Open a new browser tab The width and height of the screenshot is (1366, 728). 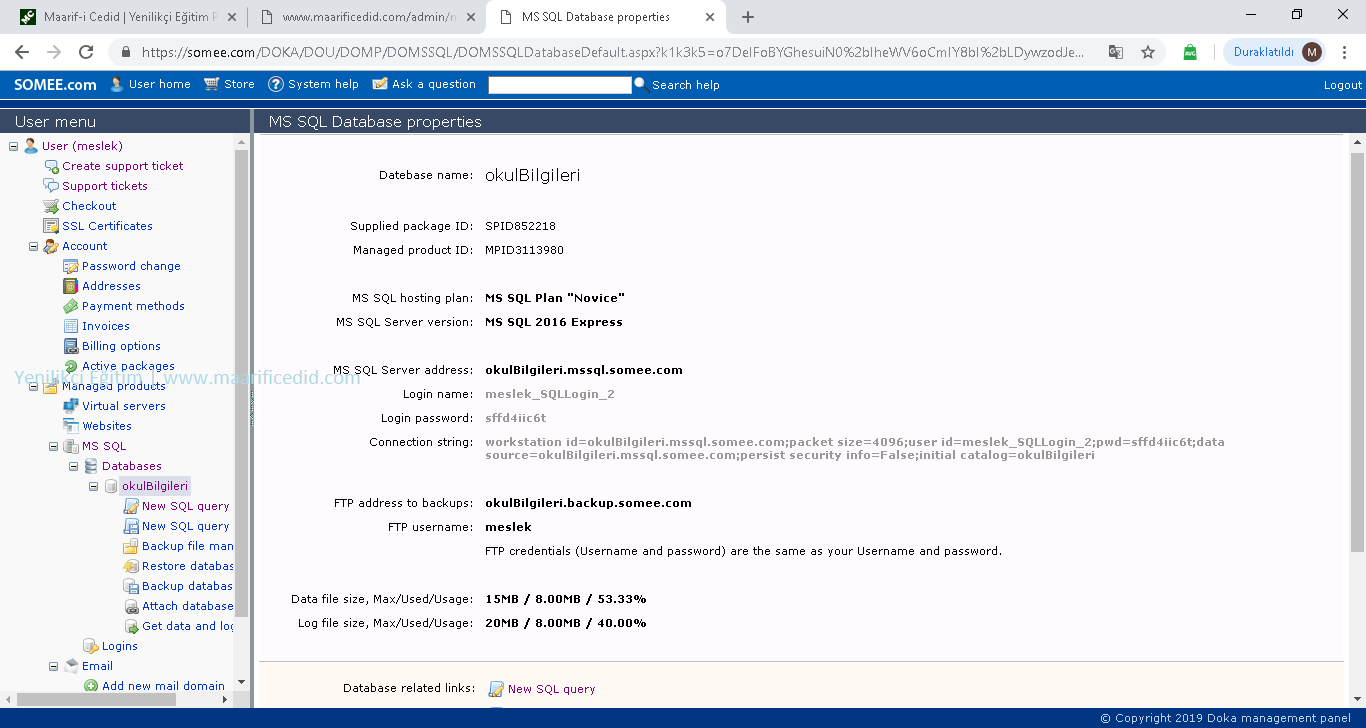click(x=748, y=17)
